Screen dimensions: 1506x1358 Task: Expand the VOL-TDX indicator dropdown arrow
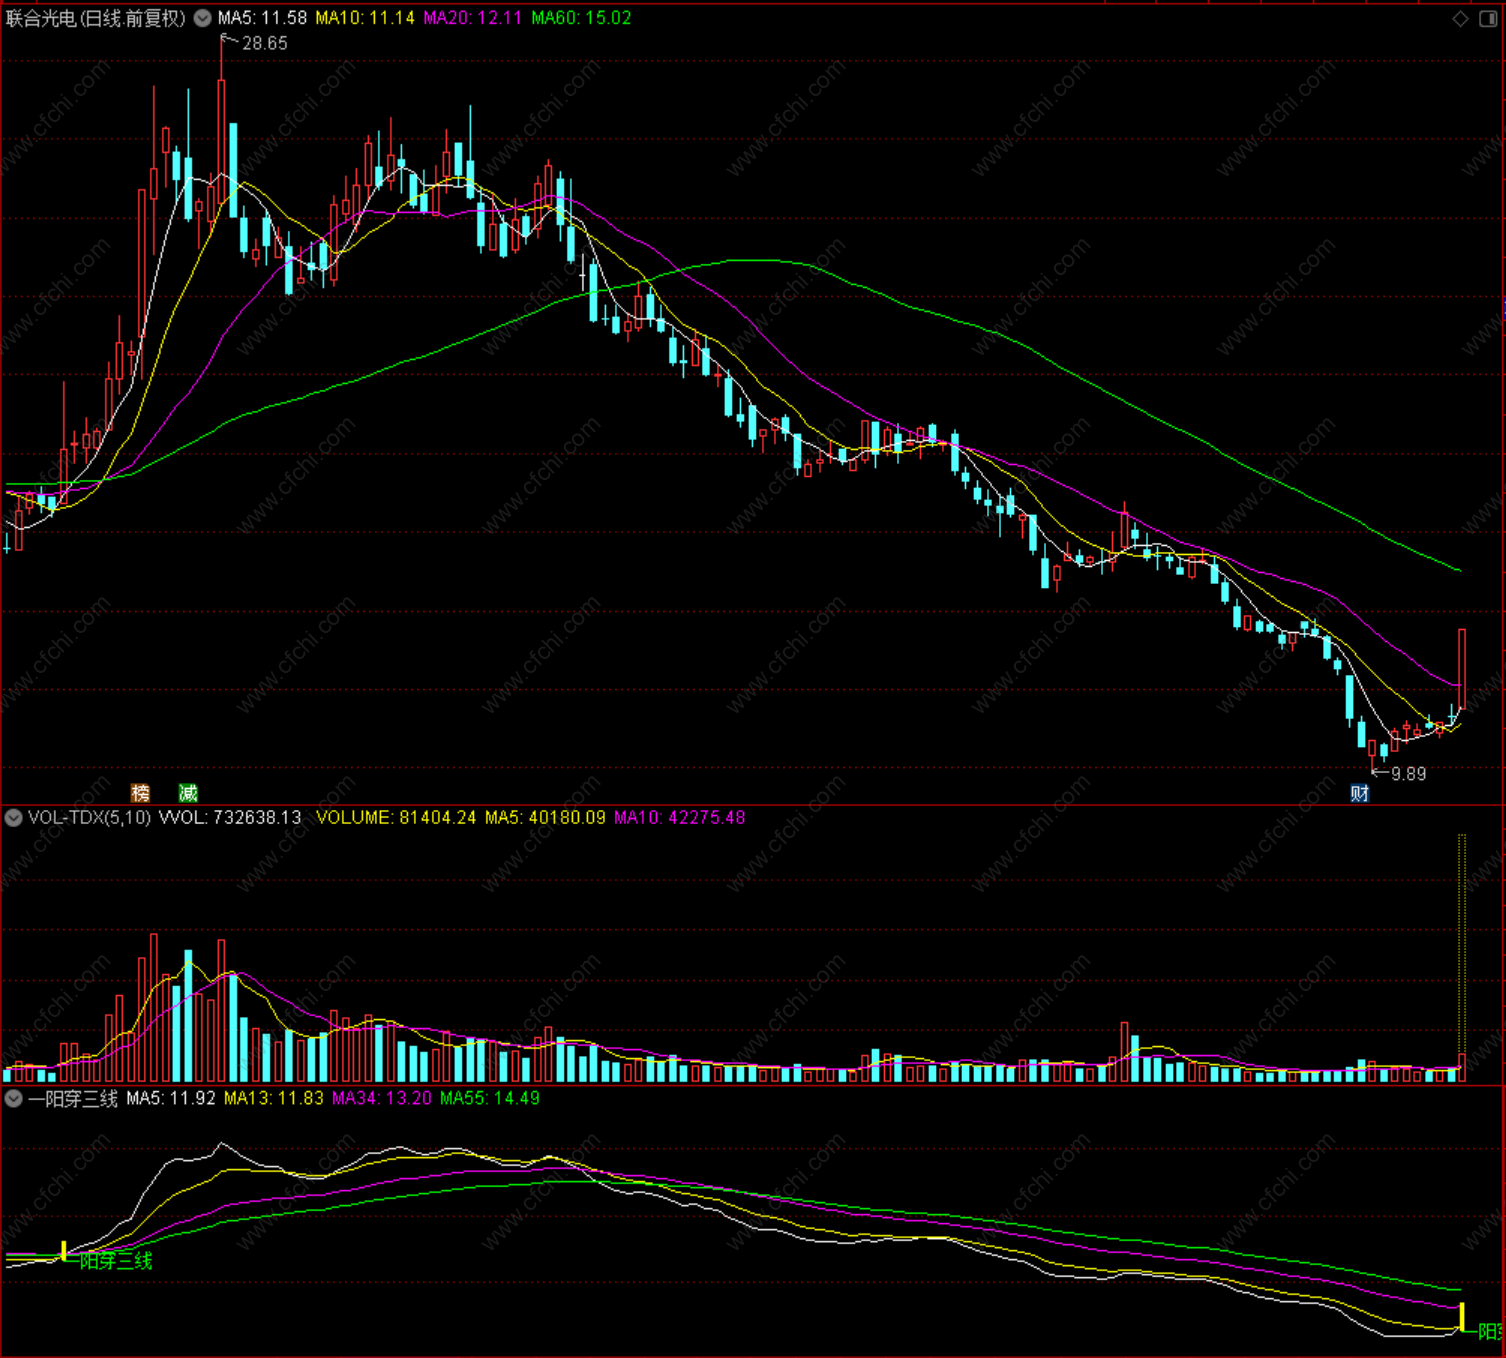pos(14,818)
